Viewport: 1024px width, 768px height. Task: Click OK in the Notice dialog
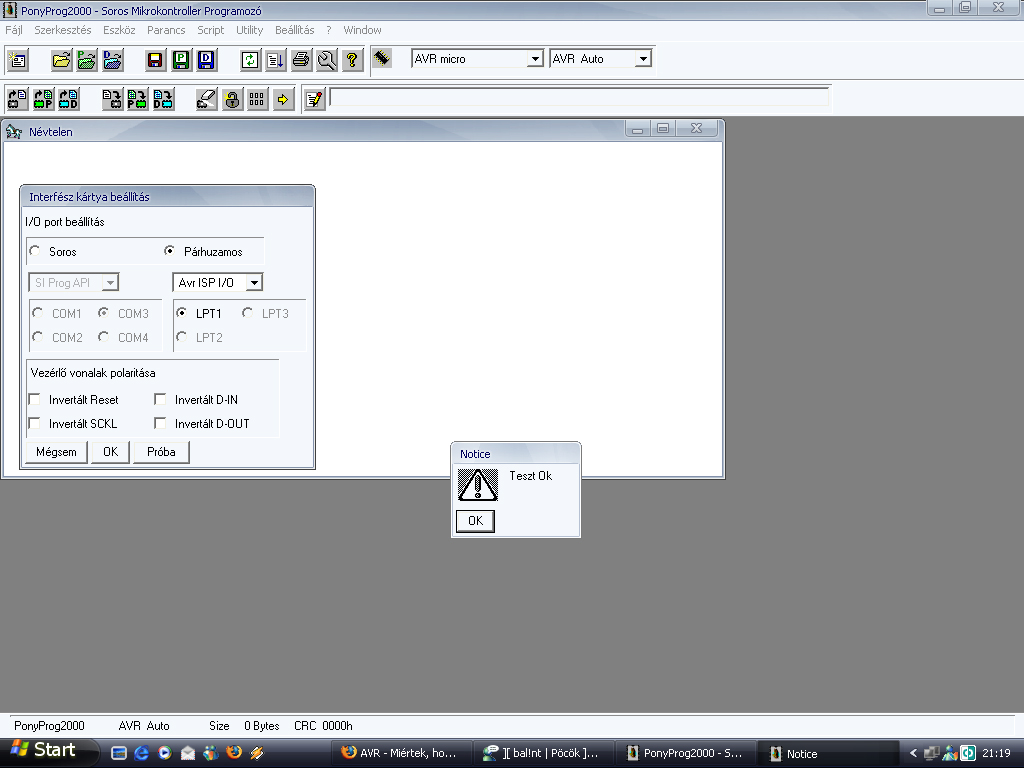point(475,520)
